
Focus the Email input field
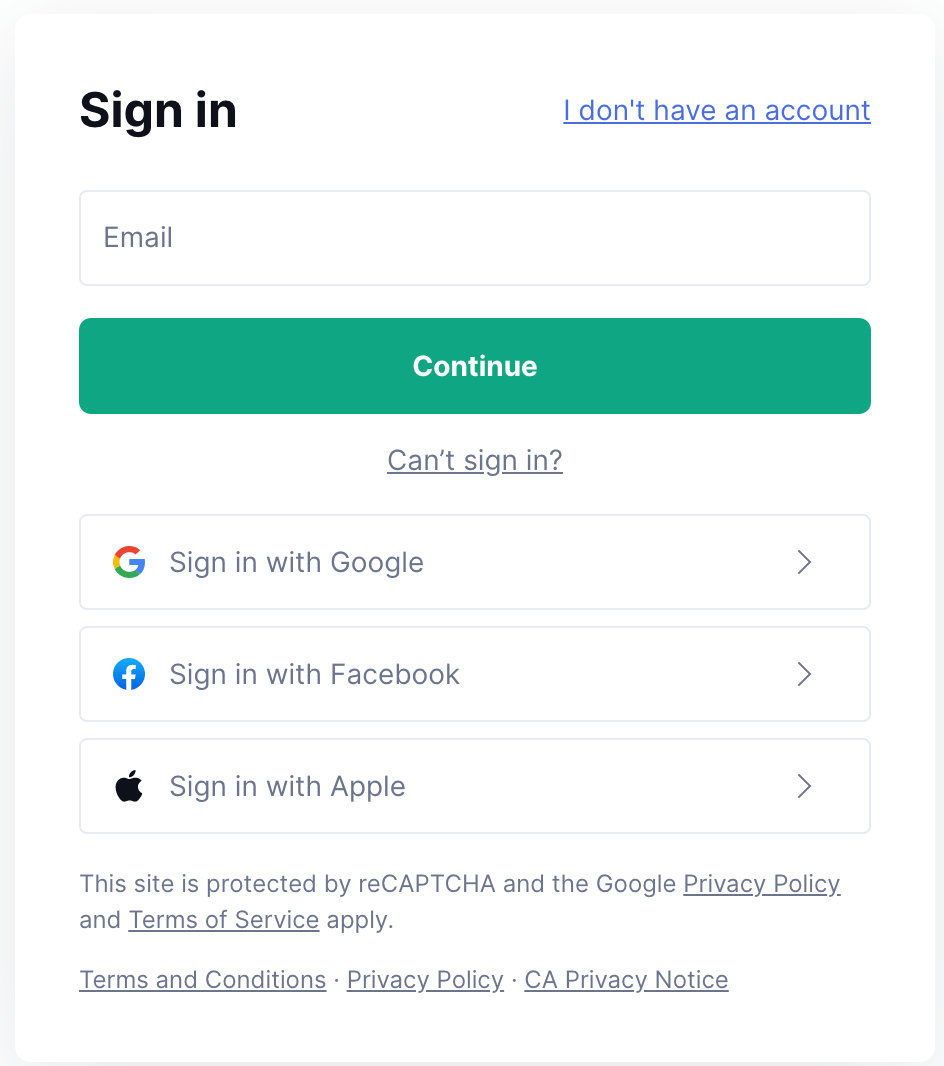475,238
